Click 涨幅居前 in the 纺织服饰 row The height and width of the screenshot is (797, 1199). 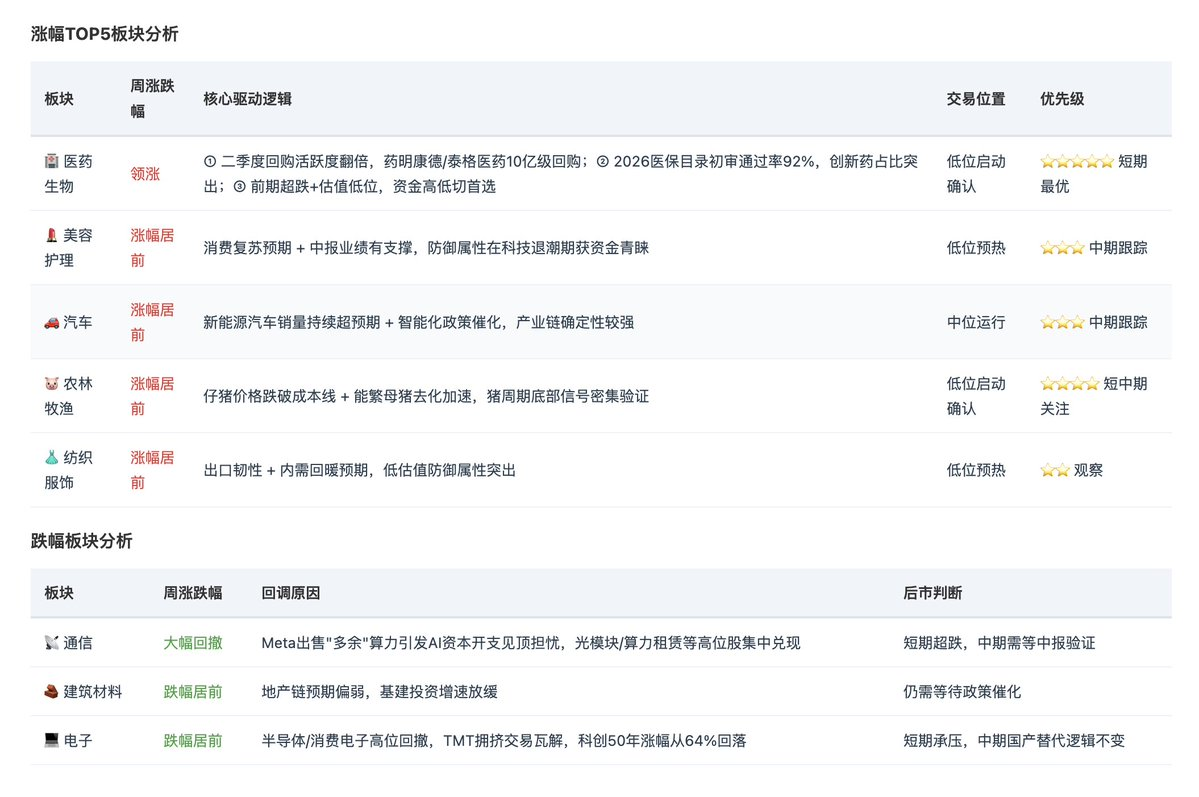click(x=152, y=470)
